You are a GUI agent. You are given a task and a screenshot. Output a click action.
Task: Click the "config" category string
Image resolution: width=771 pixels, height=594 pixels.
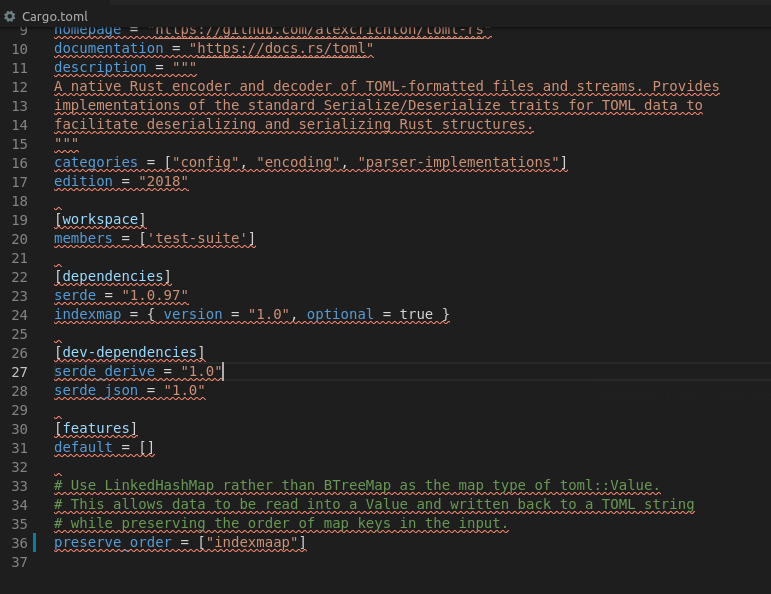tap(206, 162)
